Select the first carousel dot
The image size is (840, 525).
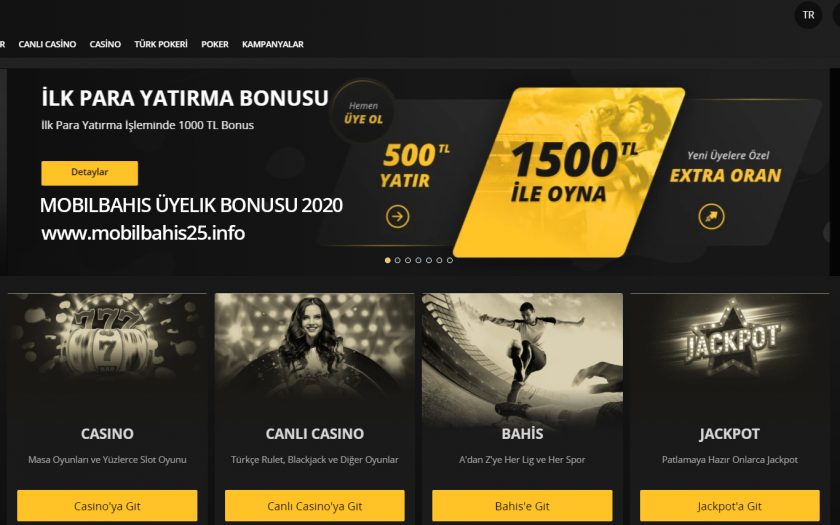[387, 260]
